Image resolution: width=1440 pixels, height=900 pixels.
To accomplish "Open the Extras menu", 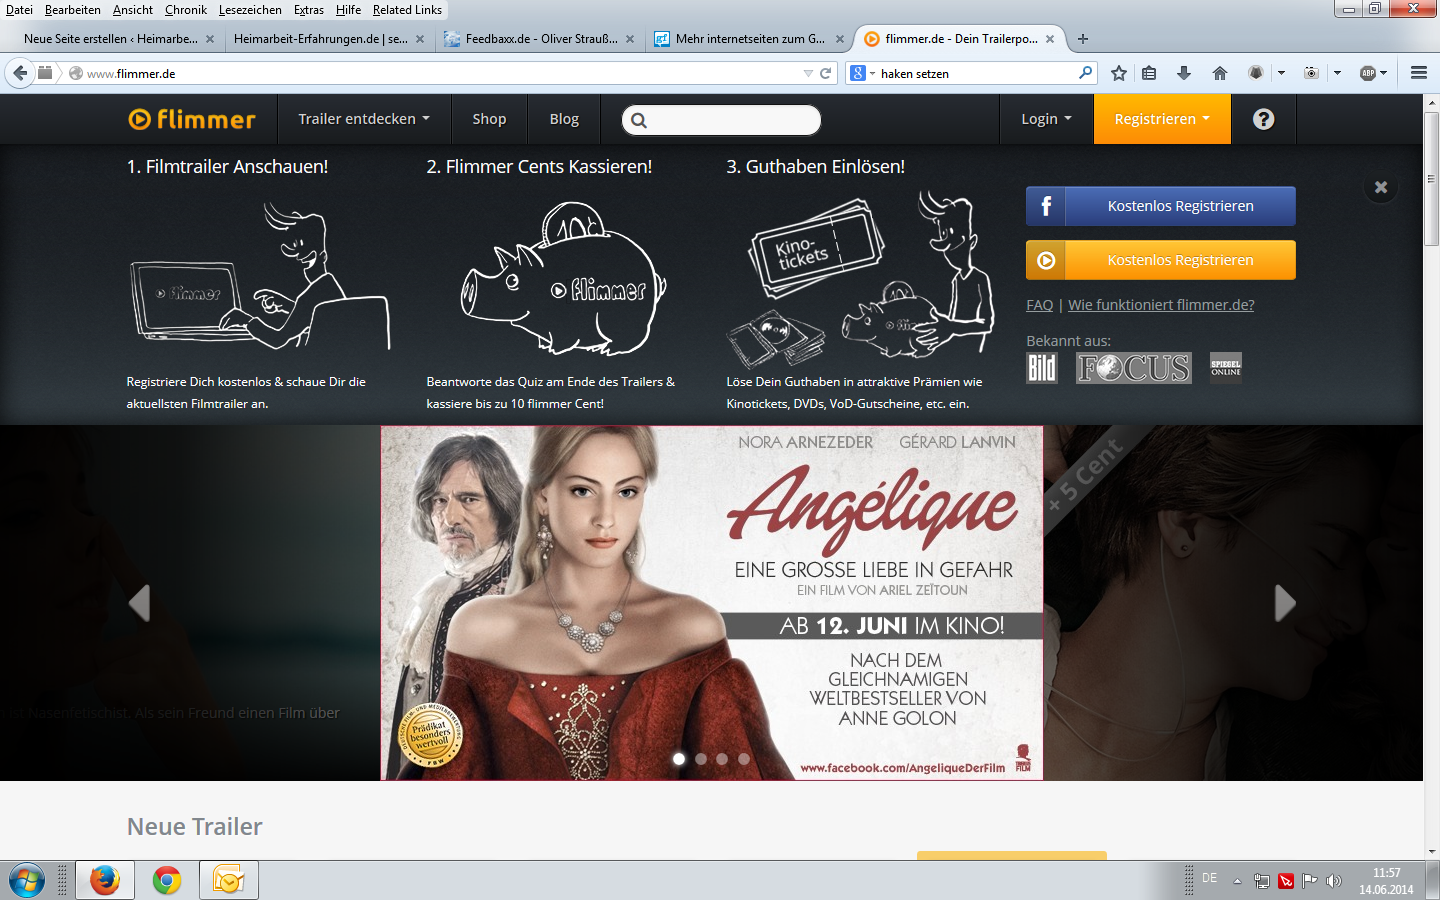I will 309,10.
